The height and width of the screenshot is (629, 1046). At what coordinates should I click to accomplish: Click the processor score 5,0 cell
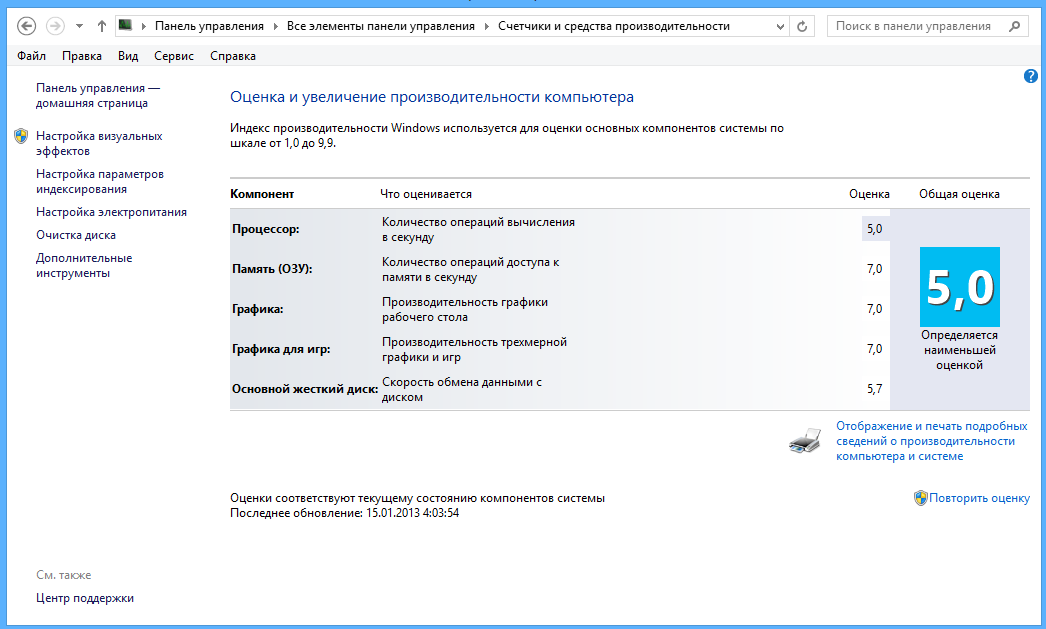pyautogui.click(x=875, y=229)
